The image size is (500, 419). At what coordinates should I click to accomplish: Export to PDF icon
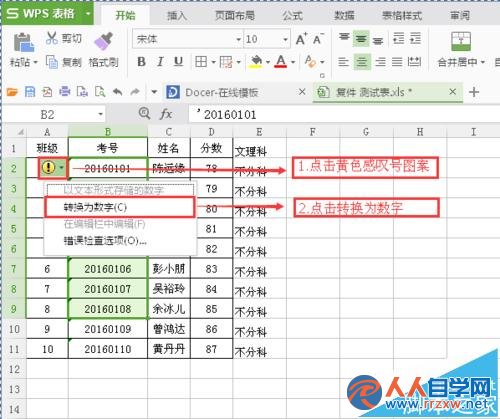pos(47,92)
